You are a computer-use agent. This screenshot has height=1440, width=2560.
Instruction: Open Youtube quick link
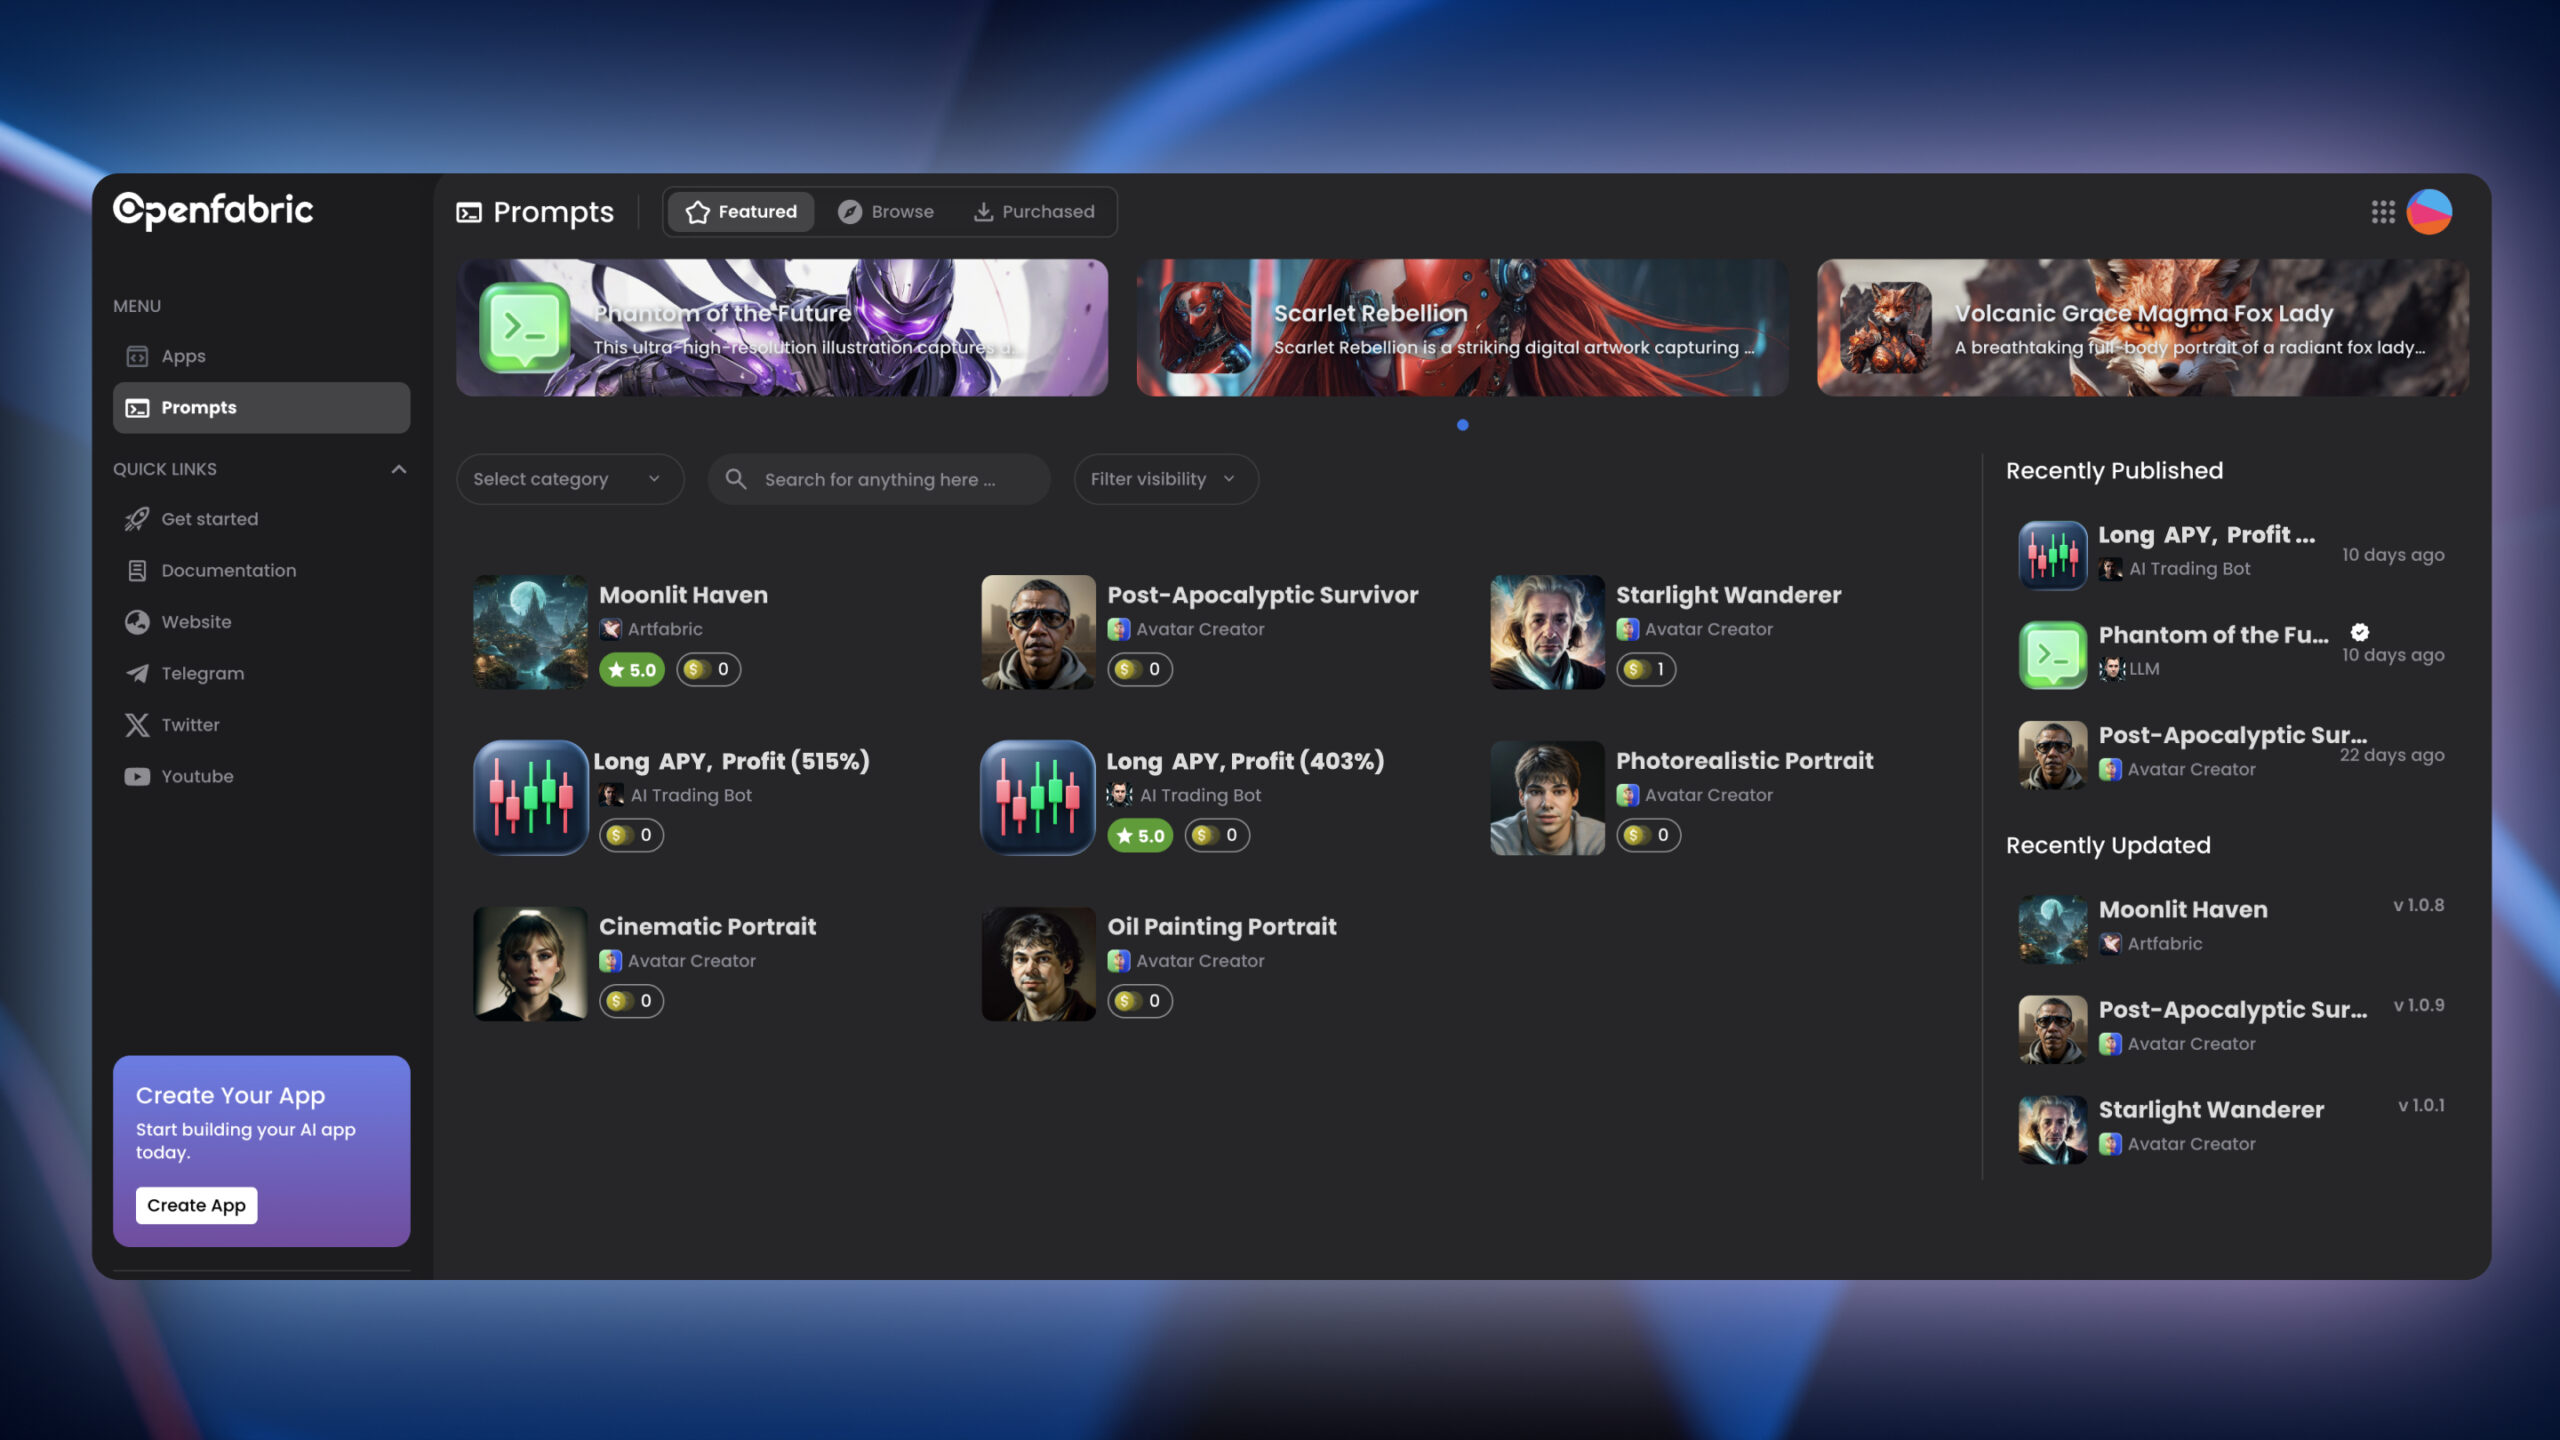coord(197,776)
